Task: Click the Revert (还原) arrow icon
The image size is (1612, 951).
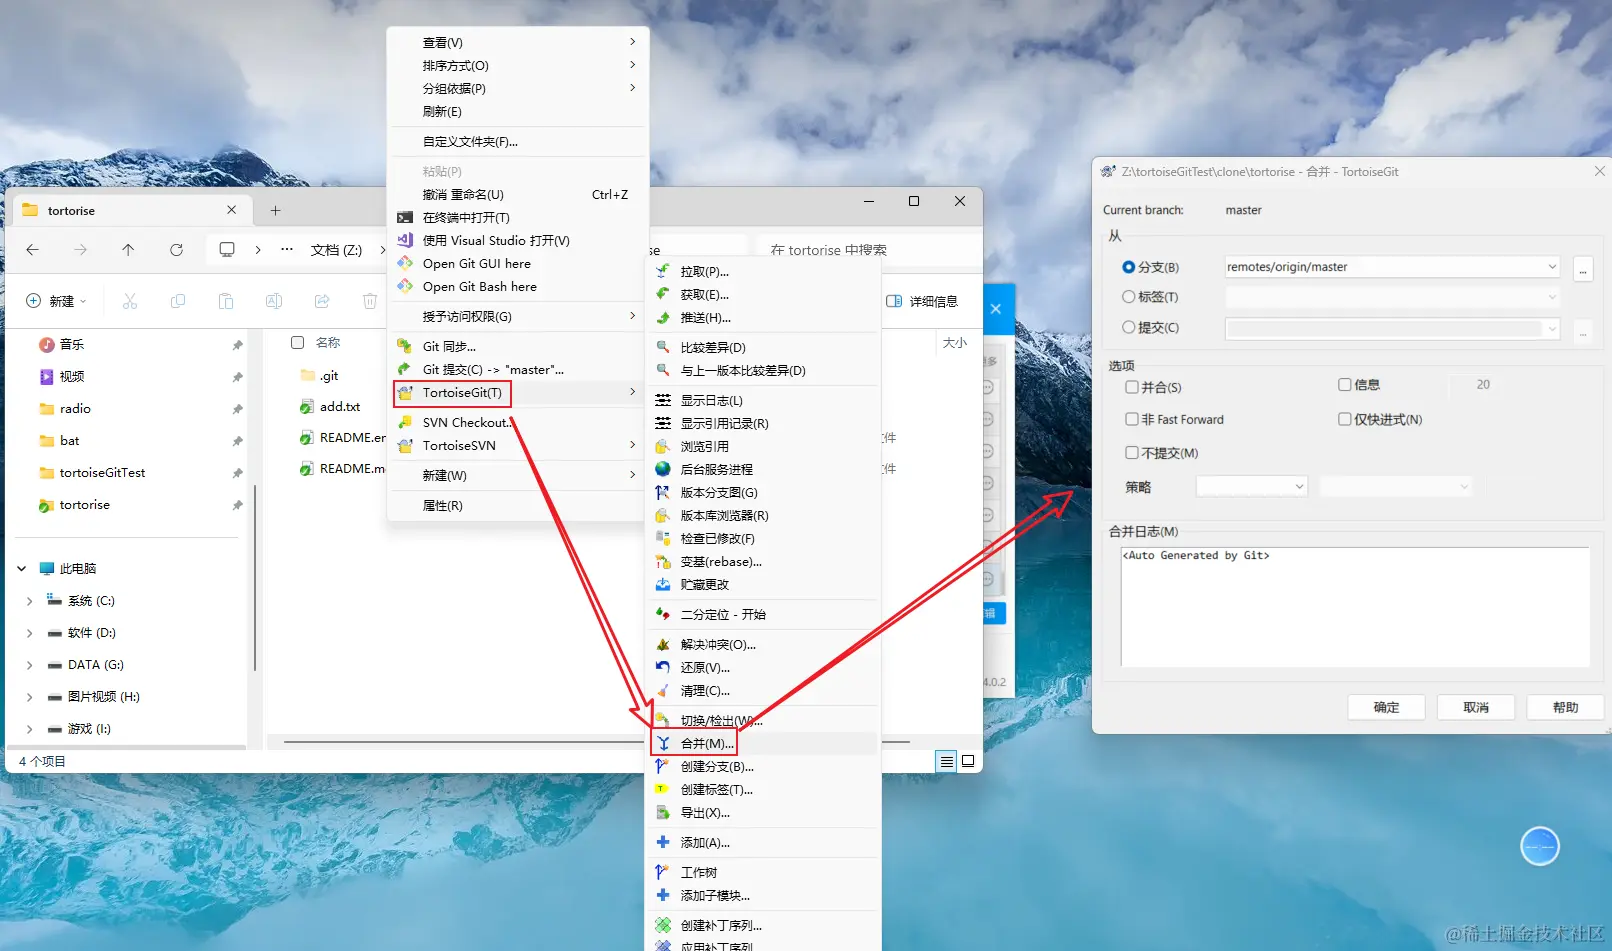Action: pyautogui.click(x=662, y=667)
